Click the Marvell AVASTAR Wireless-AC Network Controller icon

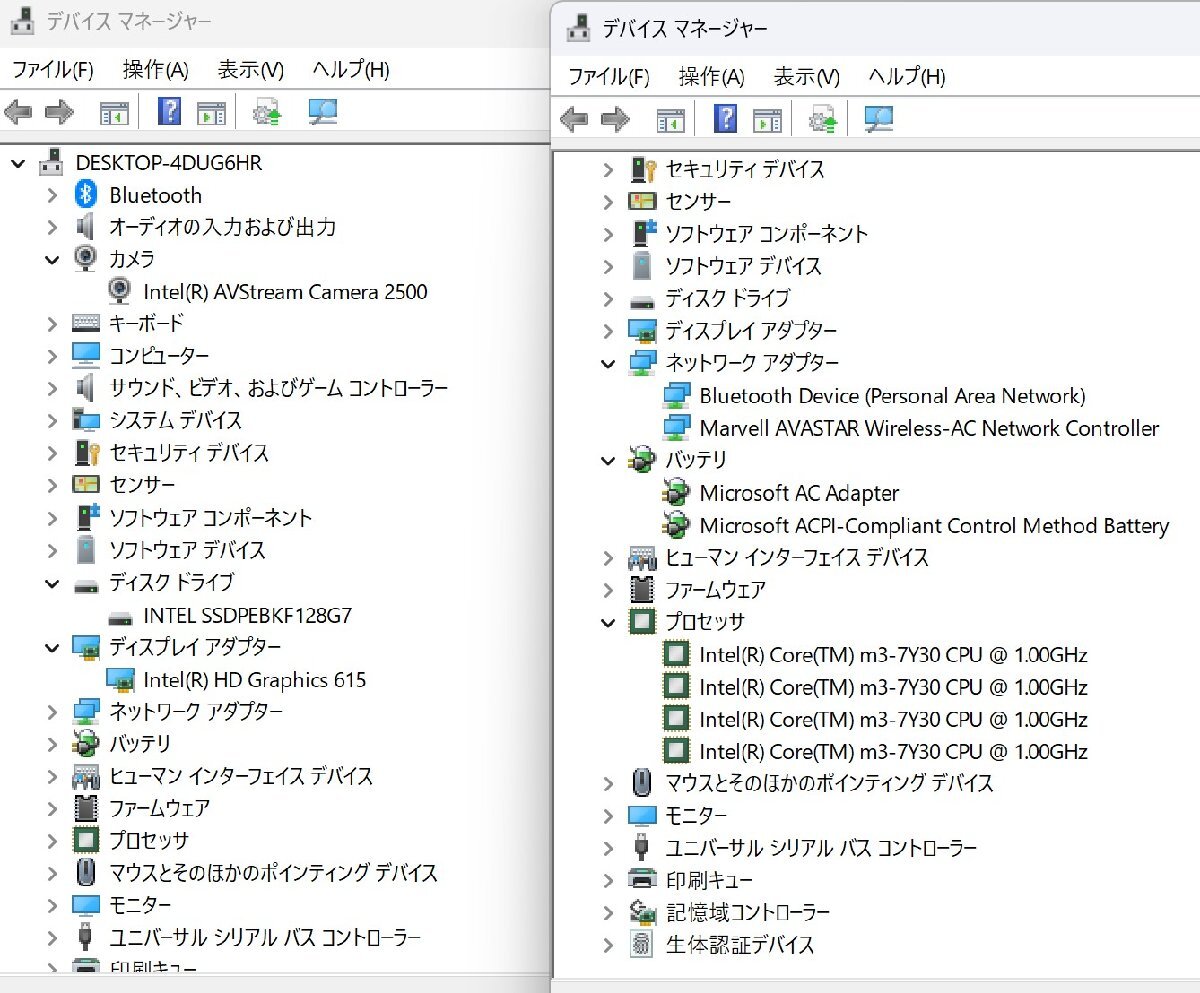676,428
